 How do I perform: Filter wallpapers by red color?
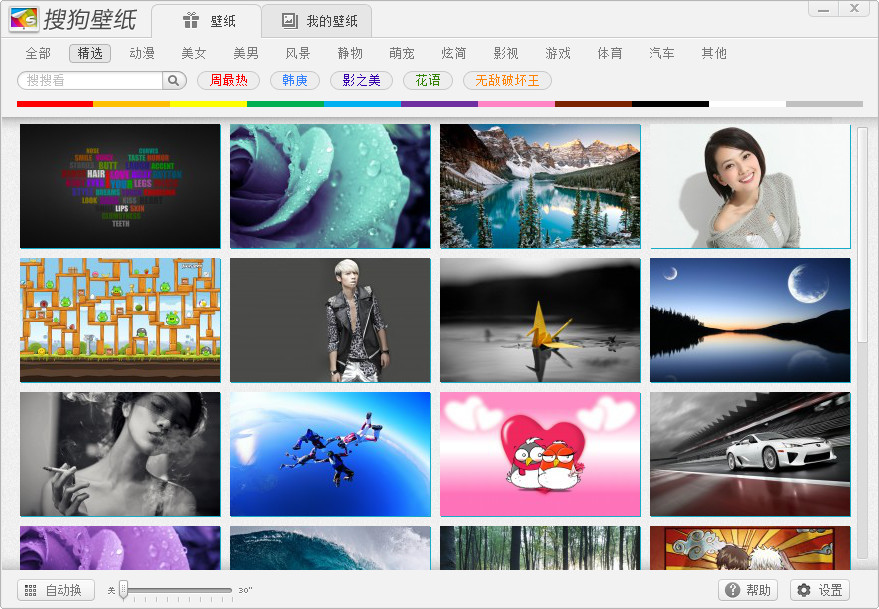tap(55, 104)
